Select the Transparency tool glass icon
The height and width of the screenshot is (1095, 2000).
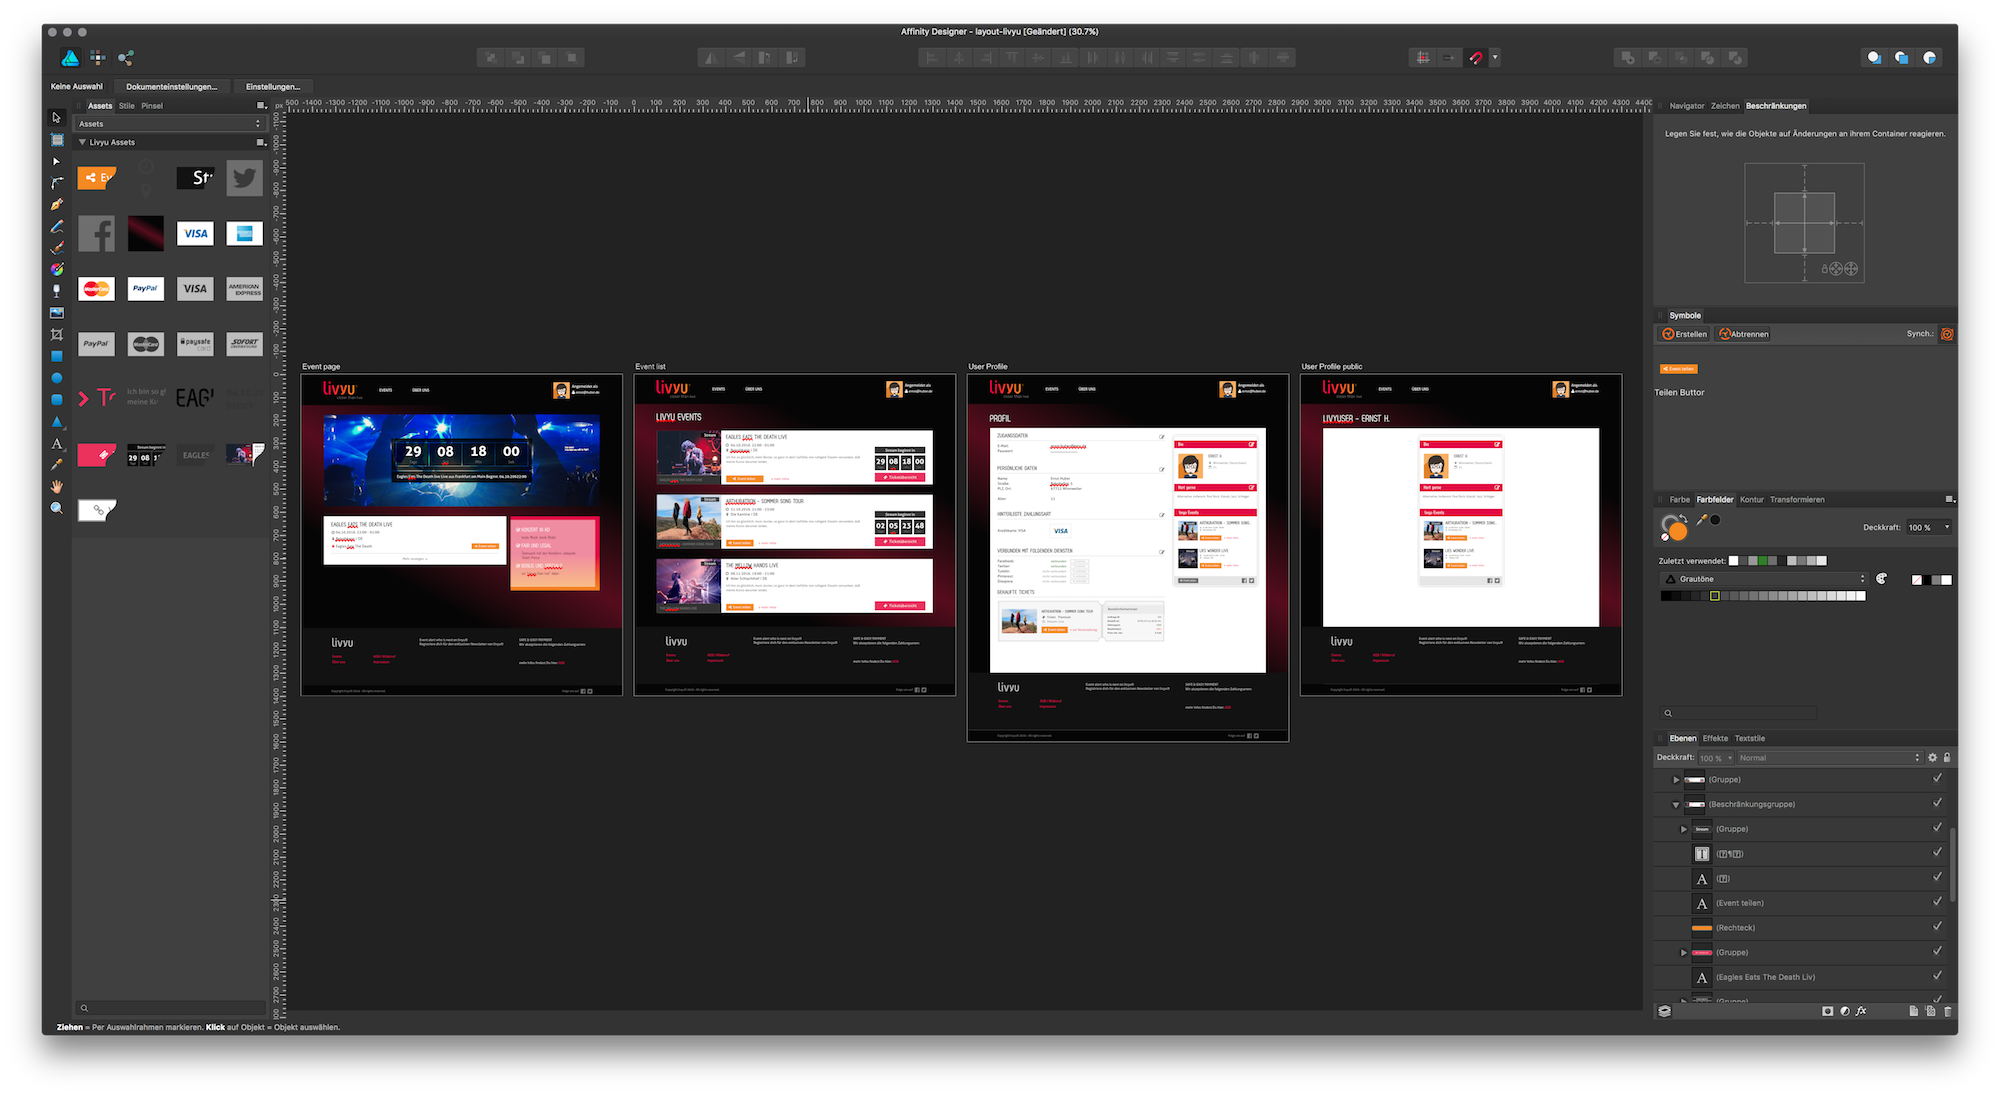(x=57, y=291)
